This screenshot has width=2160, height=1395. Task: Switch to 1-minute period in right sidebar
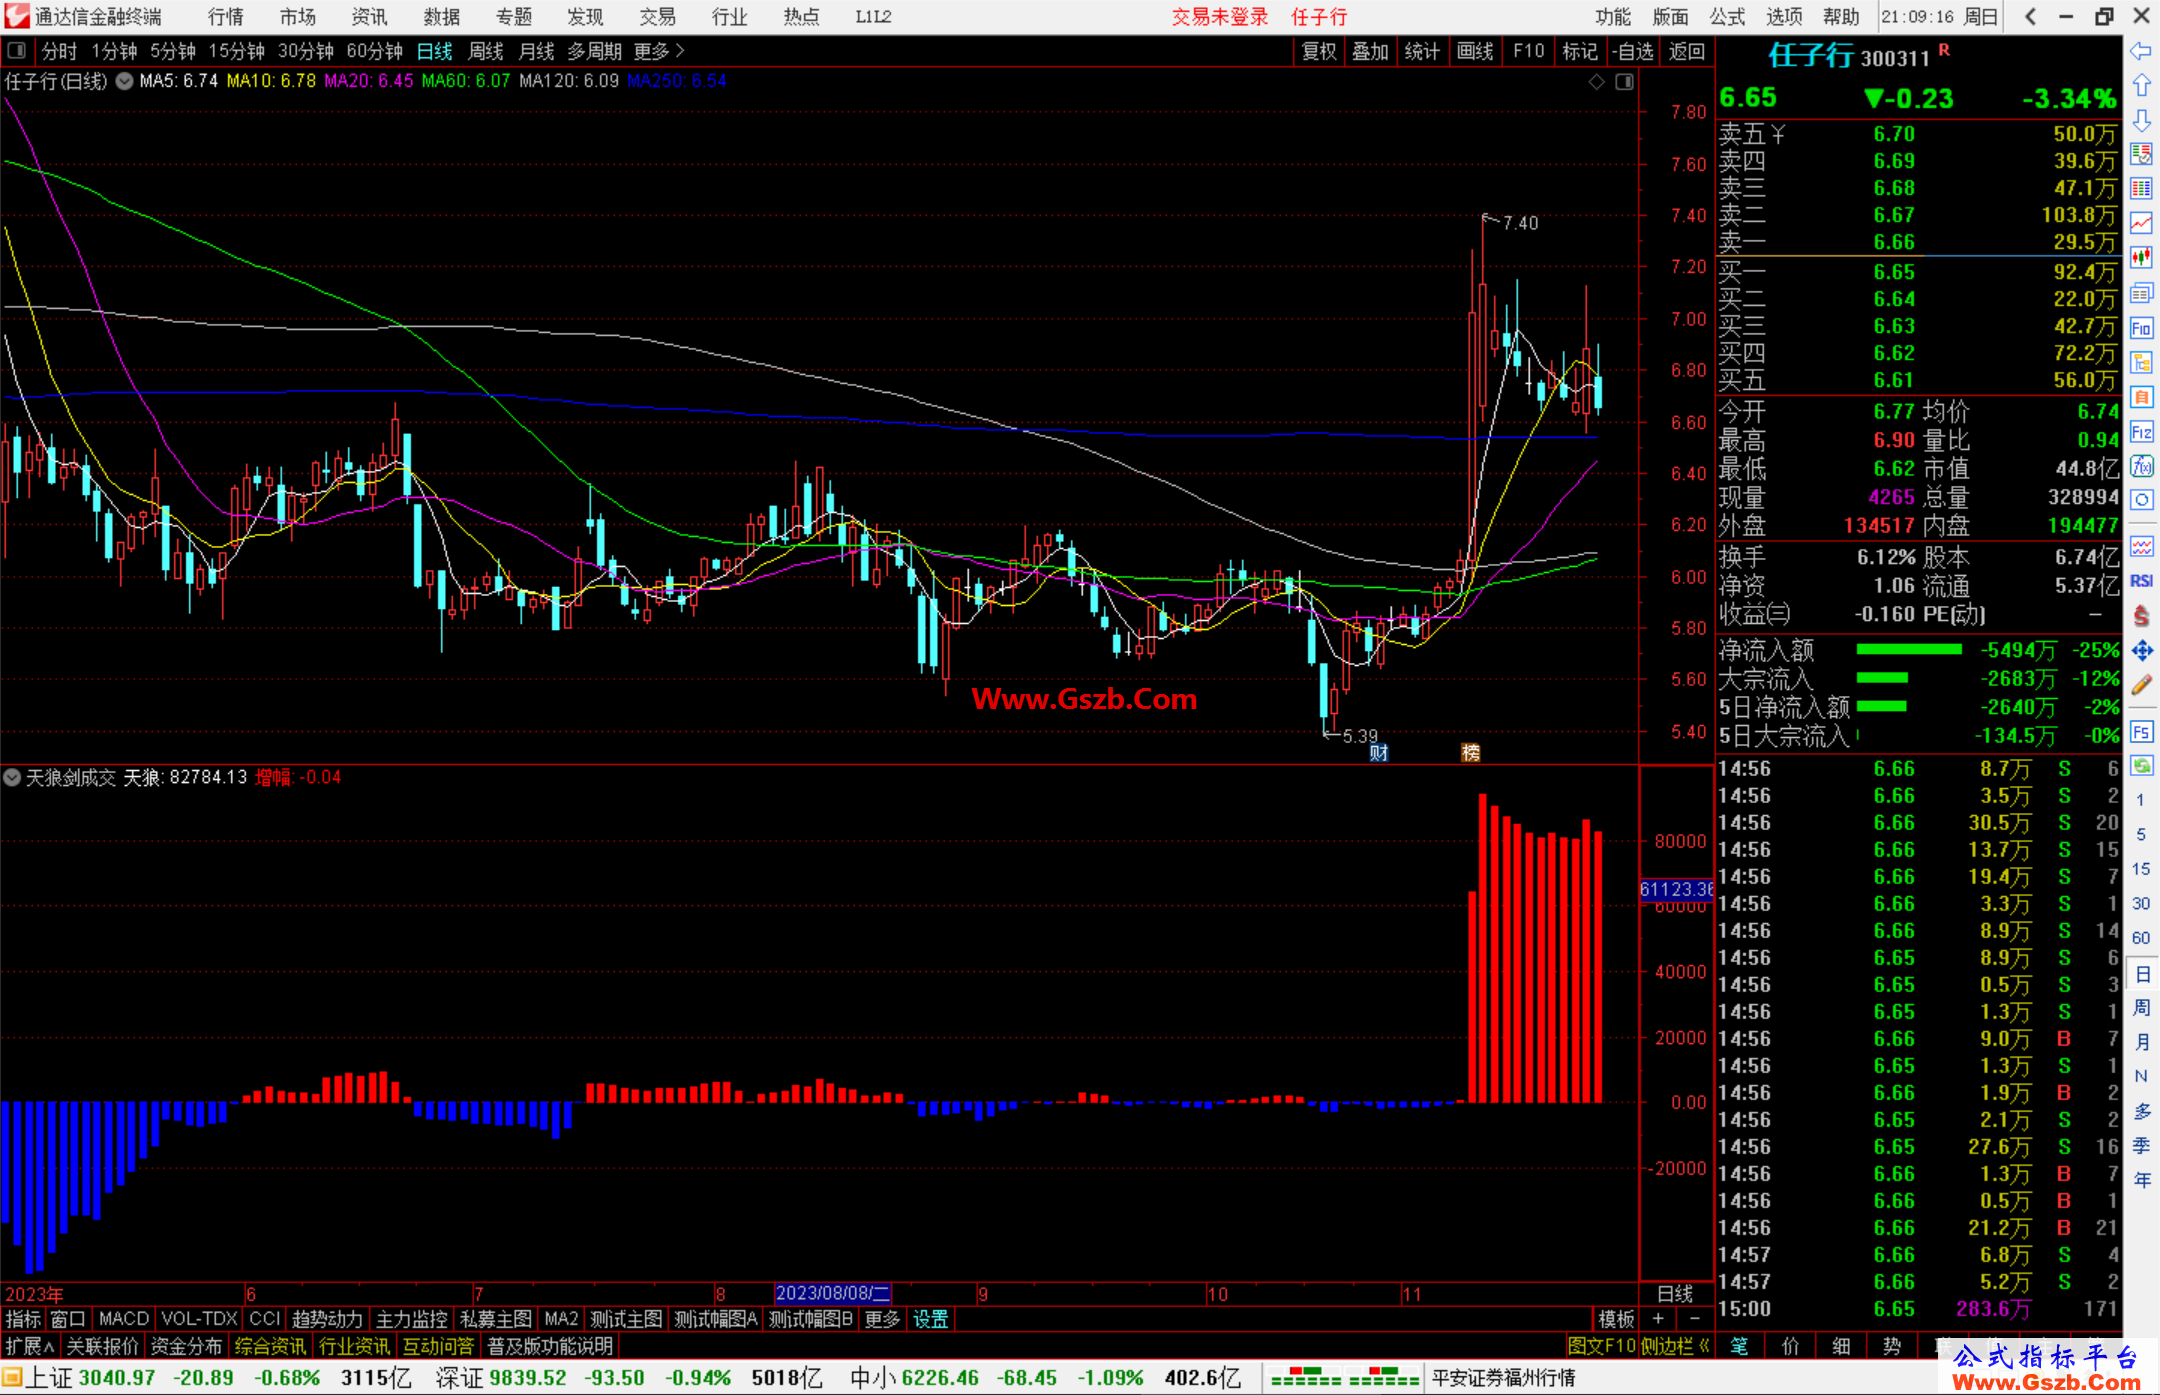tap(2140, 800)
